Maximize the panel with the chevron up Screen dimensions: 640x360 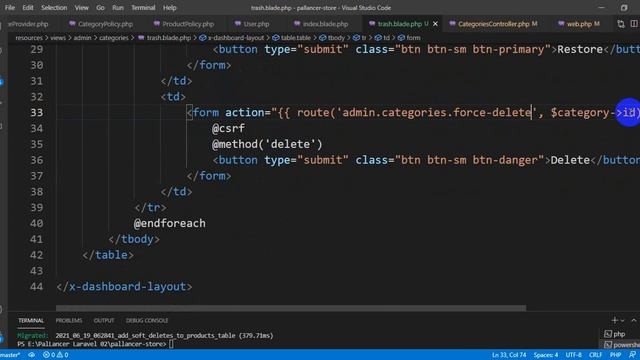[x=634, y=320]
